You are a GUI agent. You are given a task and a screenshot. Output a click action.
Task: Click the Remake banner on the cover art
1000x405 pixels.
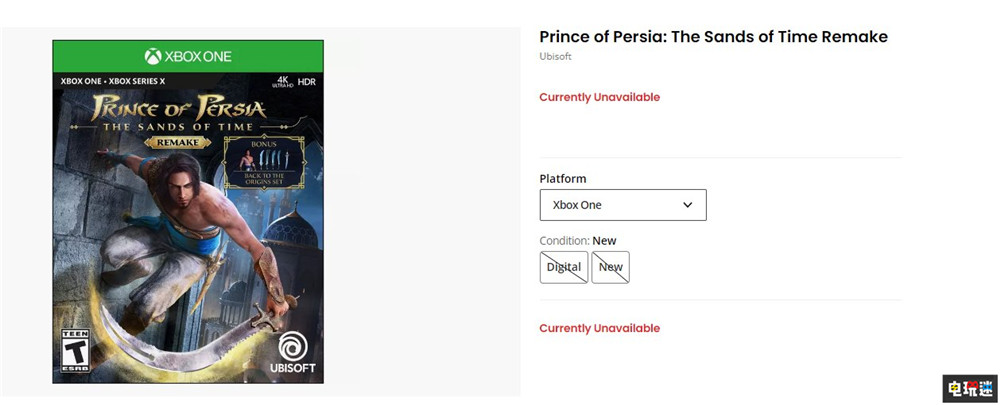tap(179, 143)
